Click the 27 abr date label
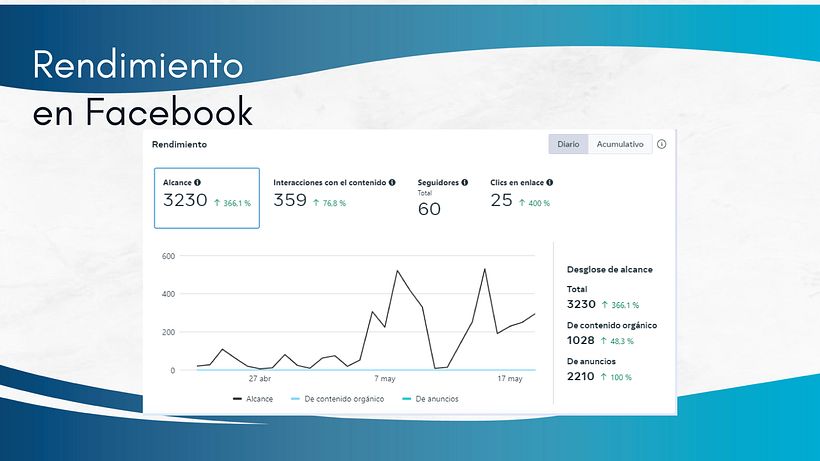Screen dimensions: 820x461 [x=260, y=378]
